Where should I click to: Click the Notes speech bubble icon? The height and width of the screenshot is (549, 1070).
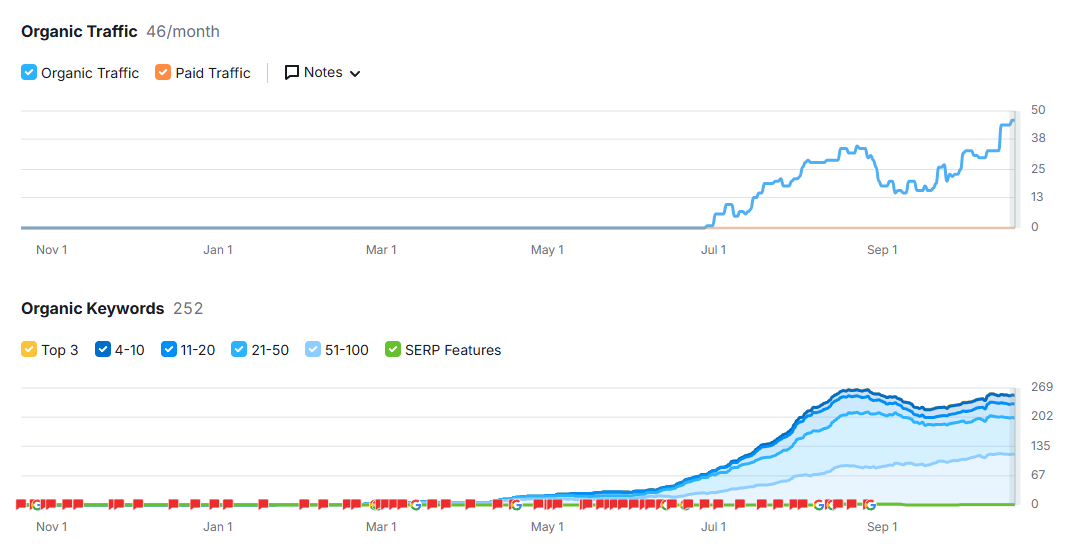coord(292,73)
